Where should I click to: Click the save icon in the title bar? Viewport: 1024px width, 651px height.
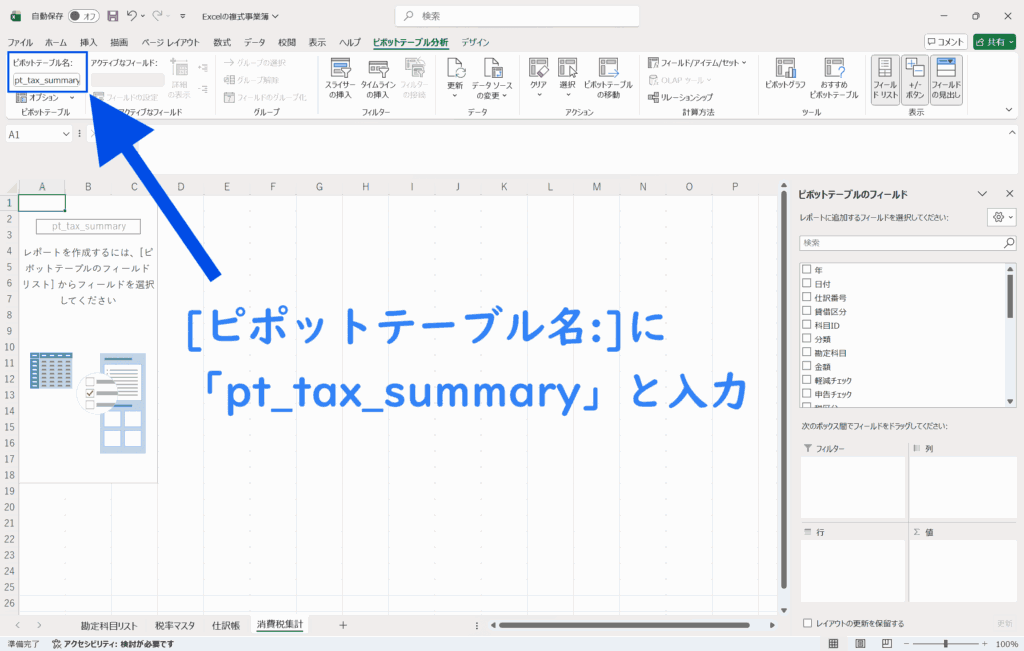coord(112,16)
